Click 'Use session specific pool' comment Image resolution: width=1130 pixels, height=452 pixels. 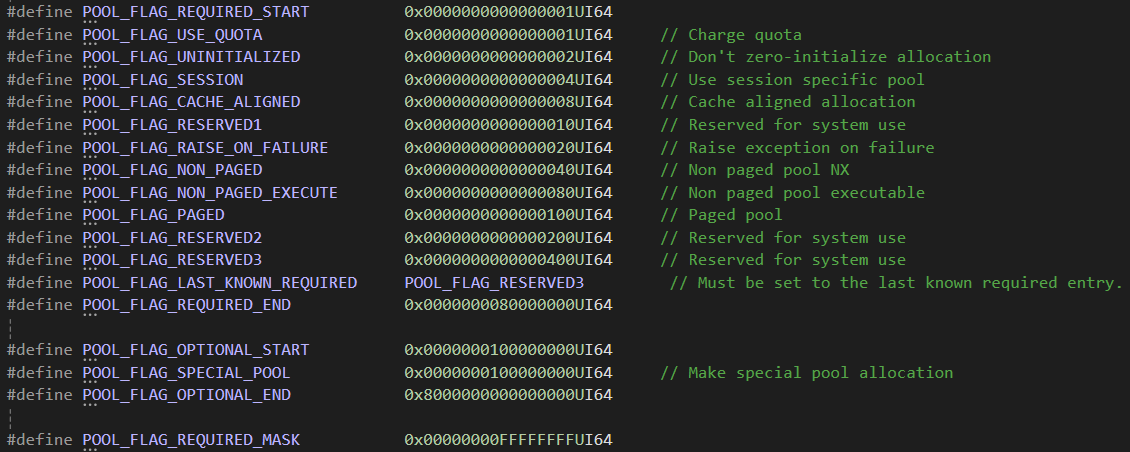click(793, 79)
